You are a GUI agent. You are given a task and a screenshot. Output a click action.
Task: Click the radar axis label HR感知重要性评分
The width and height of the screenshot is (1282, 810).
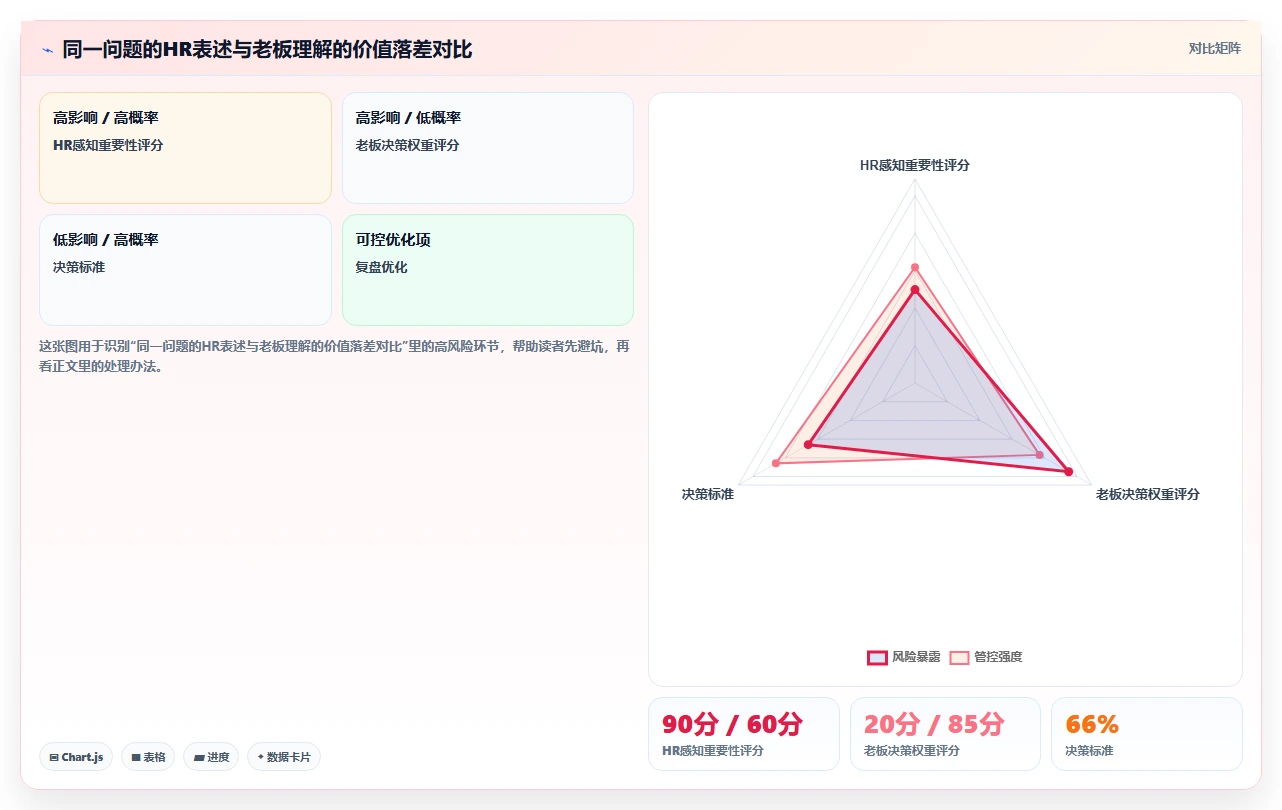915,165
